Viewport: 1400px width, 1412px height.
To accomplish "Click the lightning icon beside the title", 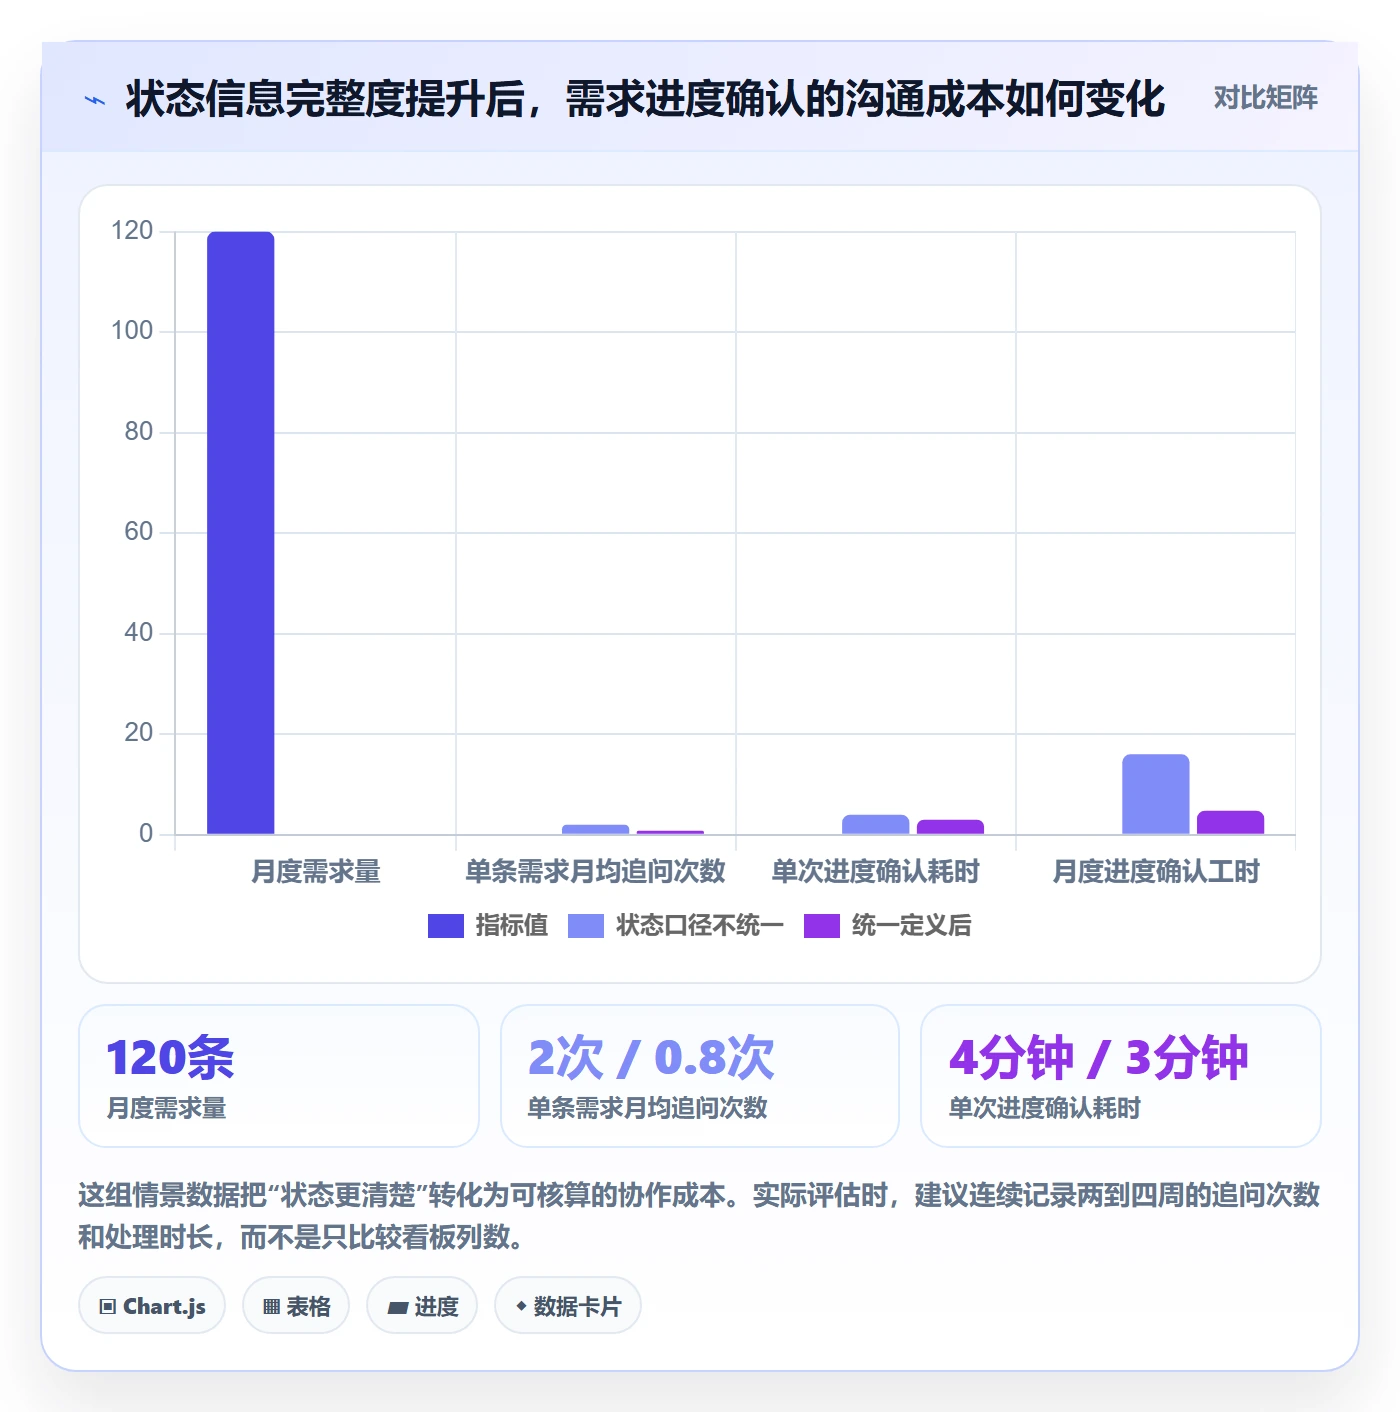I will [95, 100].
